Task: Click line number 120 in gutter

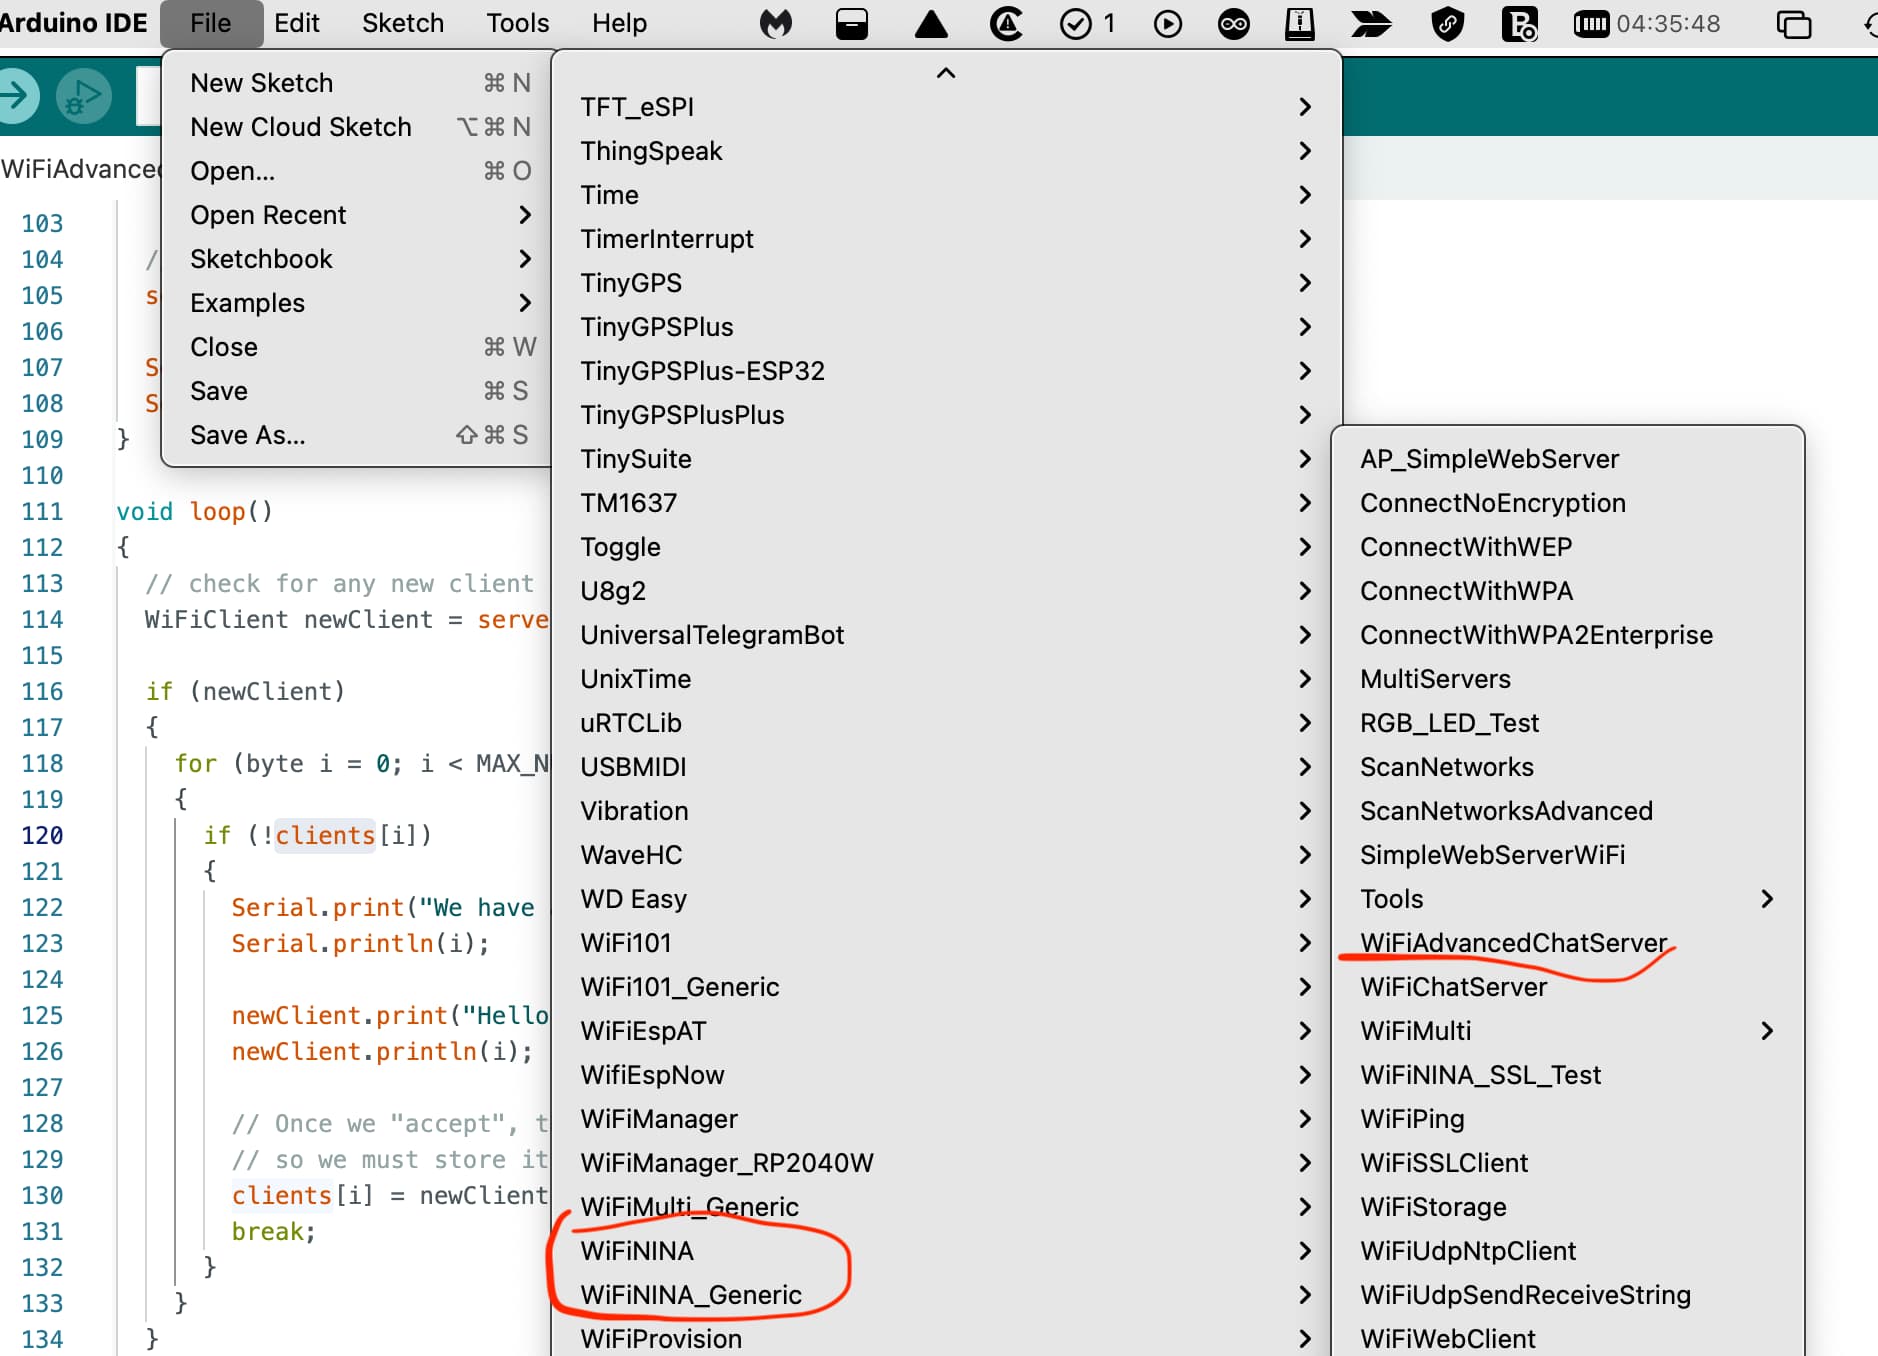Action: 42,835
